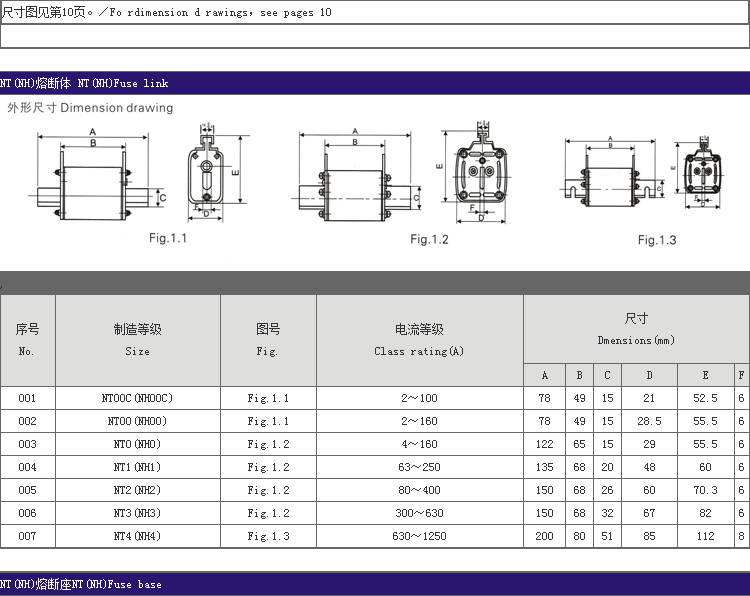The image size is (750, 596).
Task: Click the 'NT4(NH4)' size cell
Action: [x=137, y=536]
